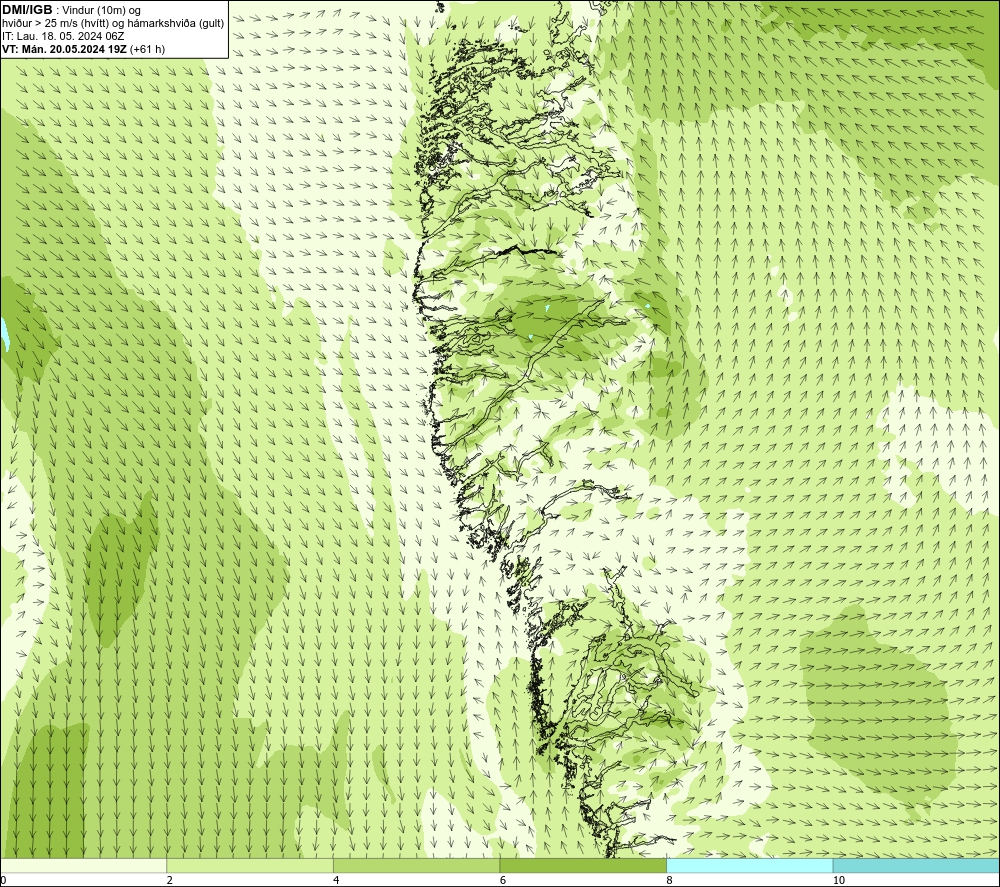Click the 4–6 m/s green swatch
This screenshot has height=887, width=1000.
tap(416, 865)
